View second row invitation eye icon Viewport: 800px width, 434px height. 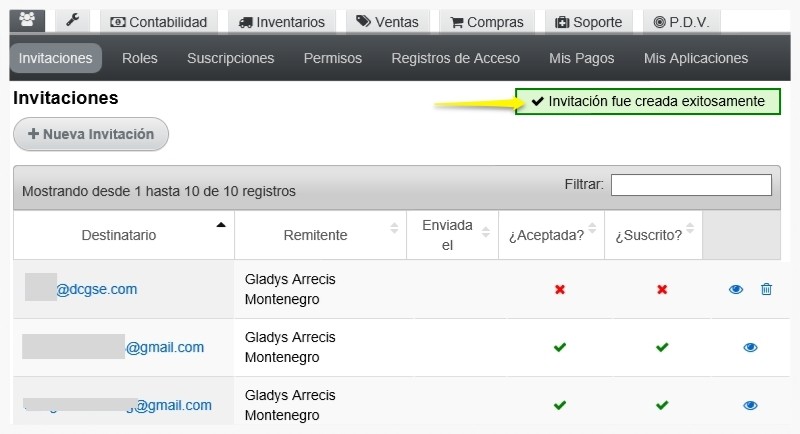(750, 348)
